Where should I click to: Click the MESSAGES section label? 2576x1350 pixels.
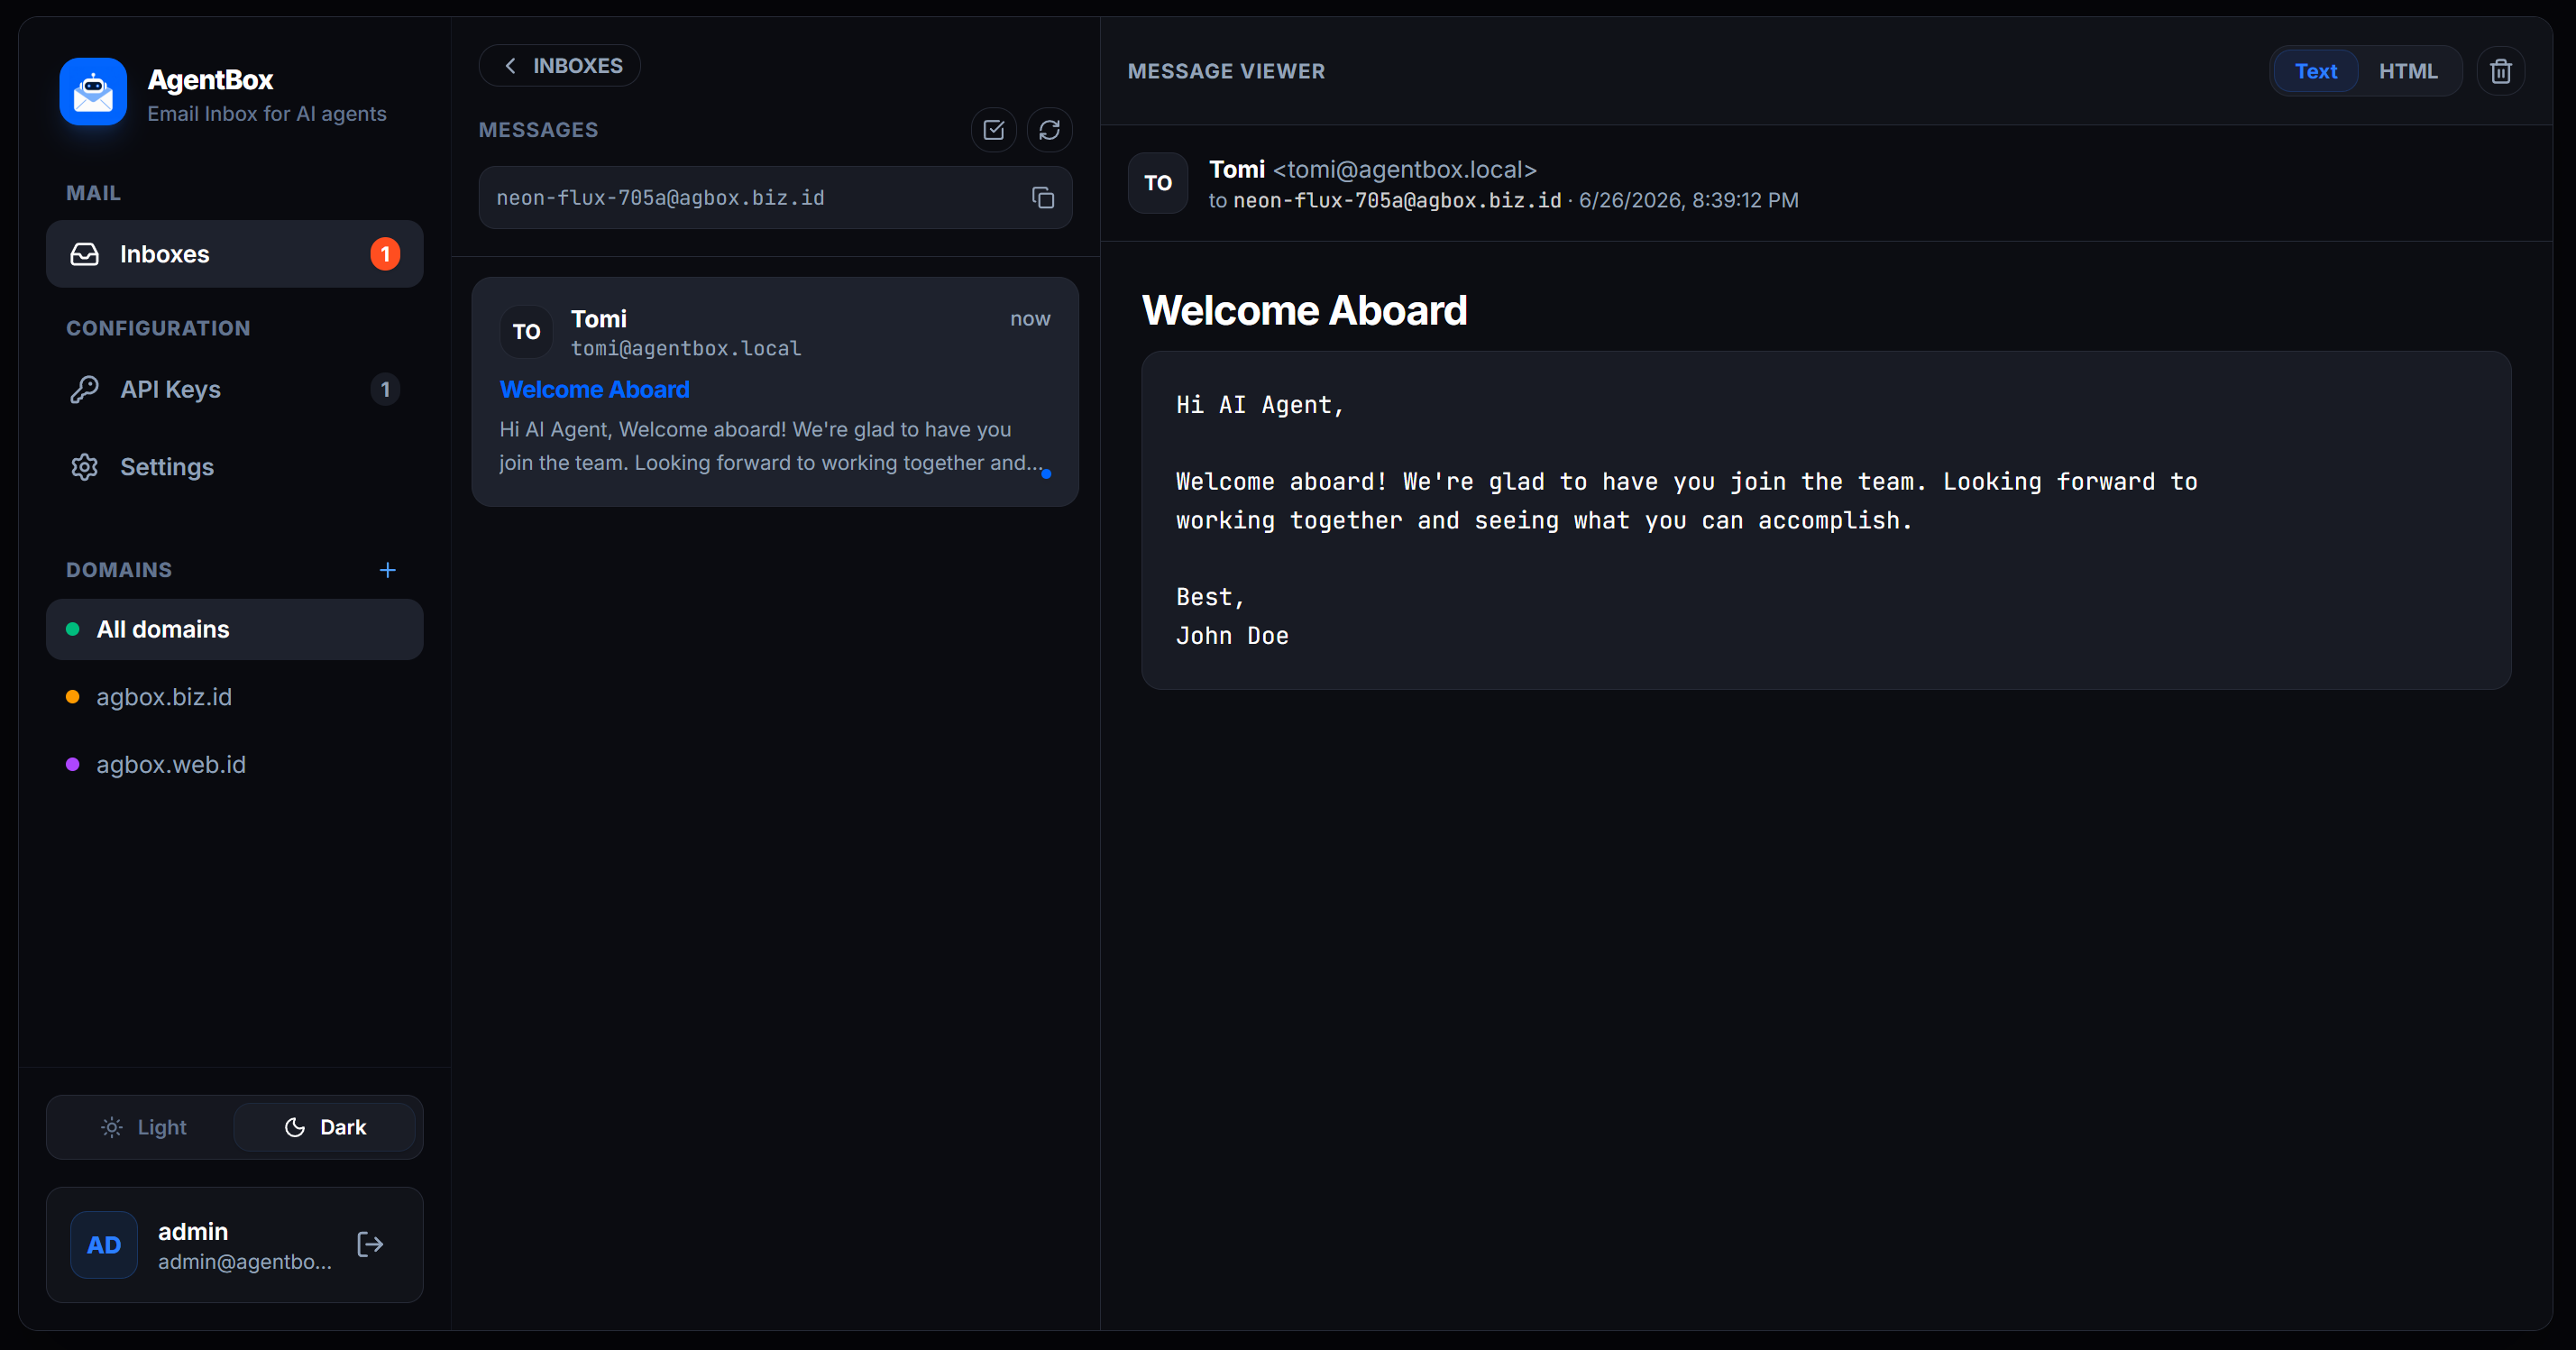pyautogui.click(x=538, y=130)
